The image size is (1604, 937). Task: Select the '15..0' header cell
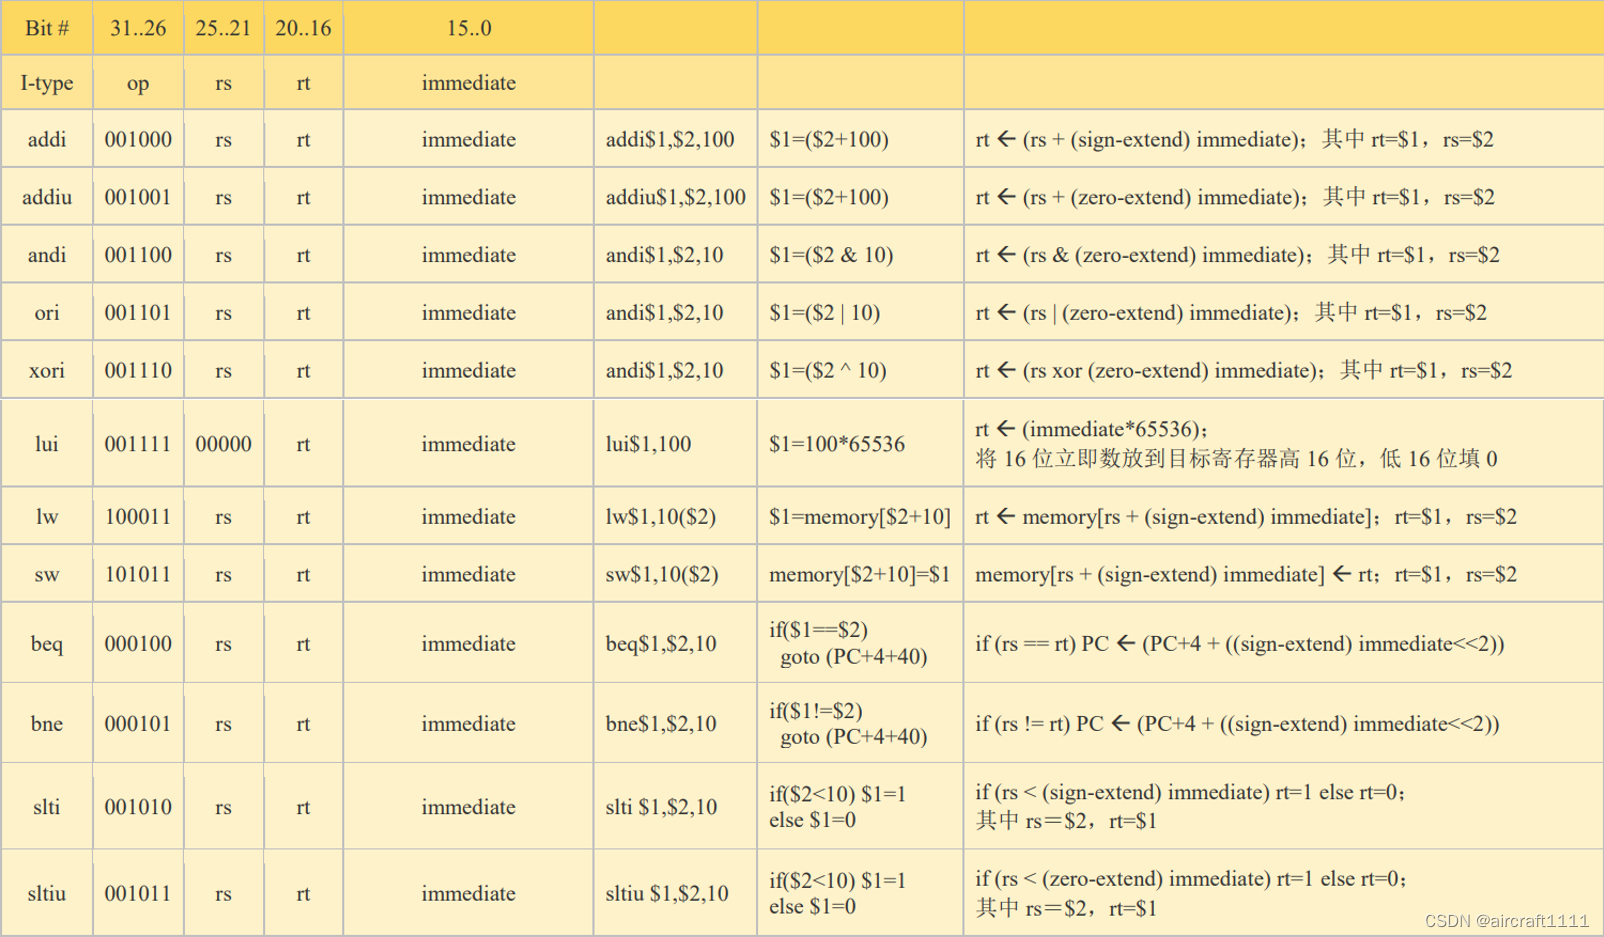point(468,28)
